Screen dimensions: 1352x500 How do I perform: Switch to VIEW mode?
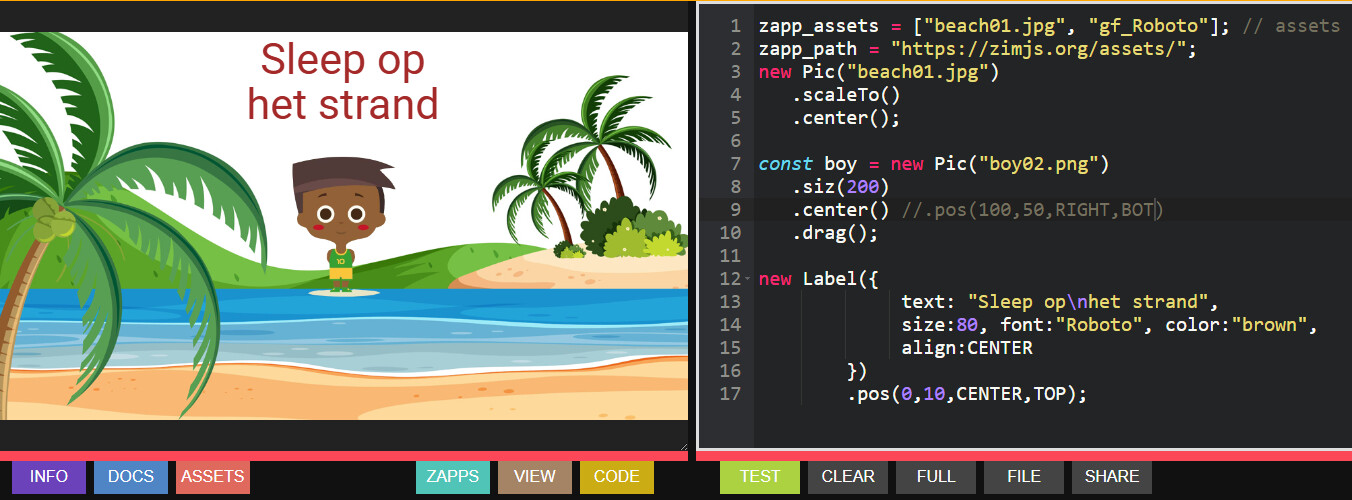(x=535, y=476)
